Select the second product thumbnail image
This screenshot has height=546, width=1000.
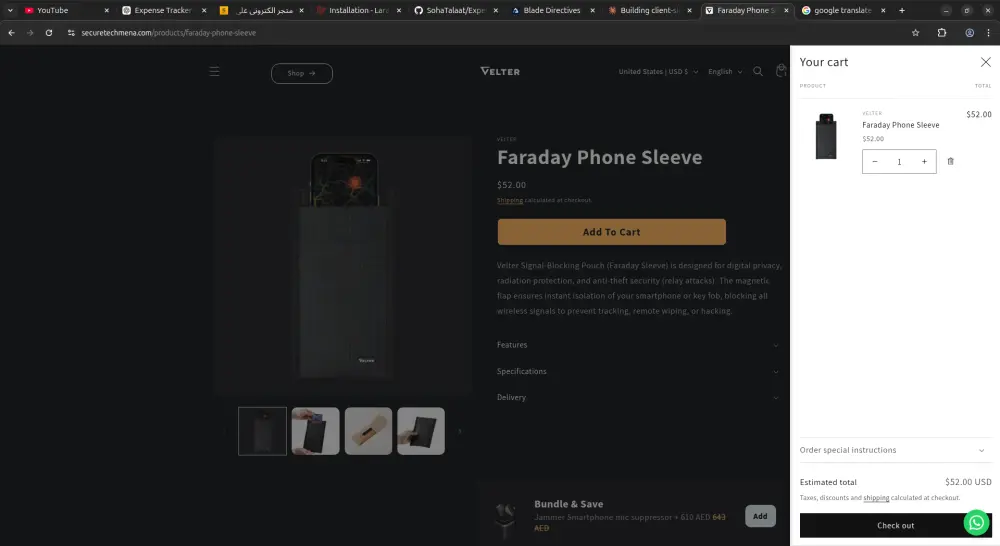pos(316,431)
